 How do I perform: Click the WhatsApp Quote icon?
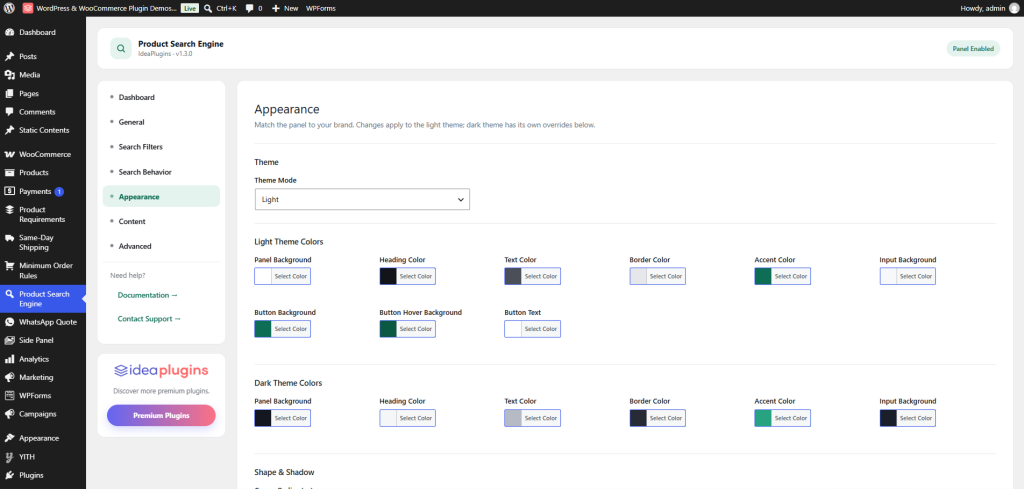point(9,323)
